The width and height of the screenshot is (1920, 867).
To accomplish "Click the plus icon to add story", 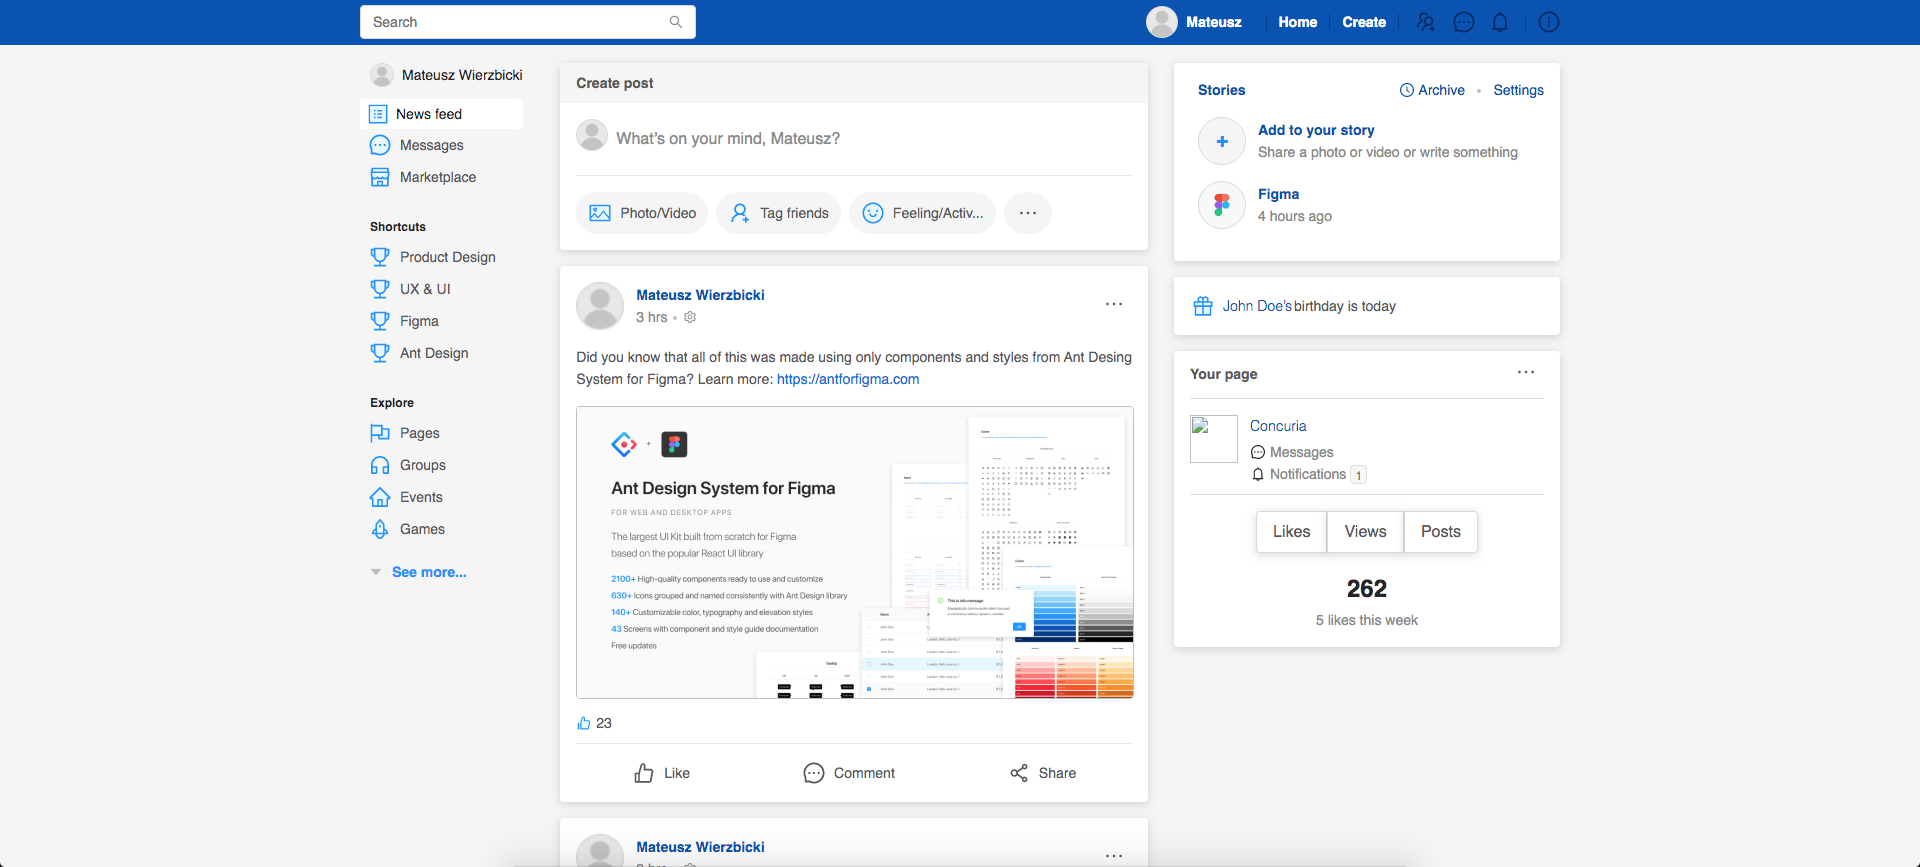I will coord(1222,141).
